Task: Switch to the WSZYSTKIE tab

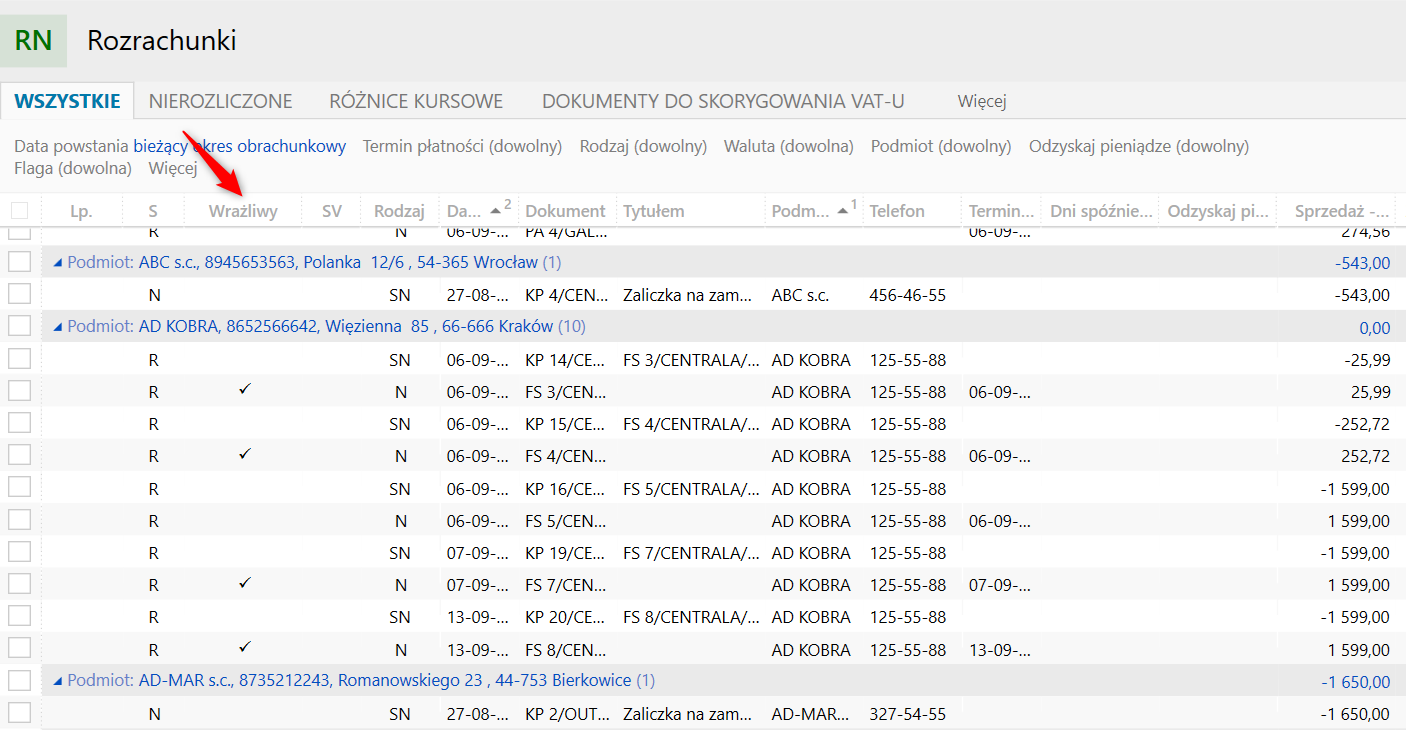Action: tap(68, 101)
